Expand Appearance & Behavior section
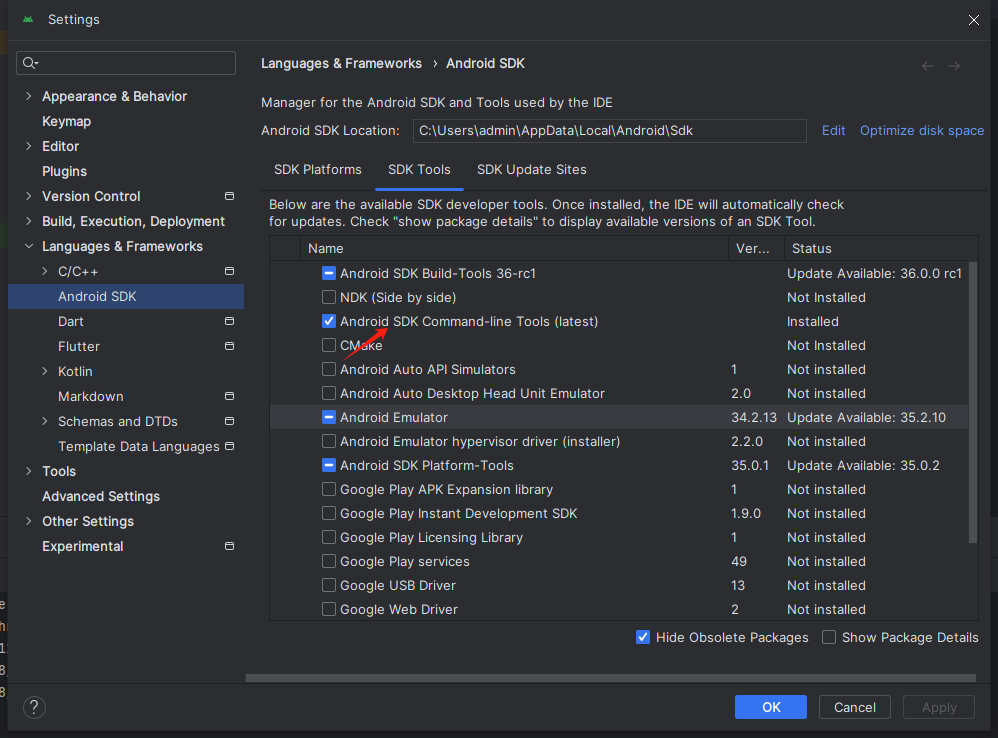The image size is (998, 738). [28, 96]
